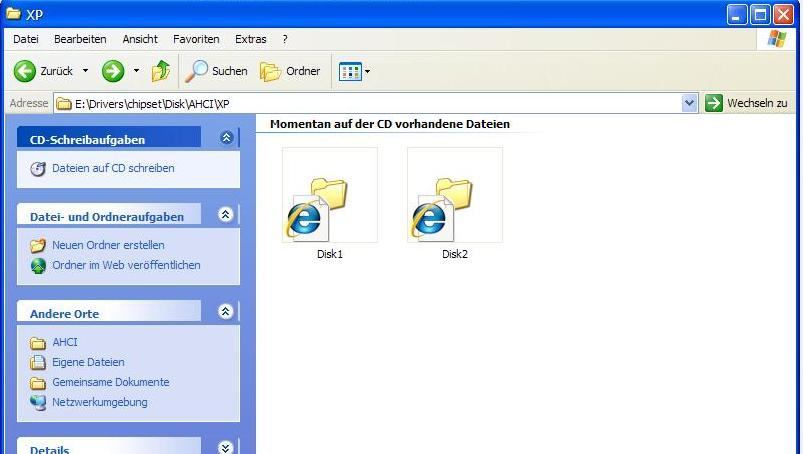This screenshot has width=803, height=454.
Task: Collapse the Datei- und Ordneraufgaben panel
Action: (x=225, y=214)
